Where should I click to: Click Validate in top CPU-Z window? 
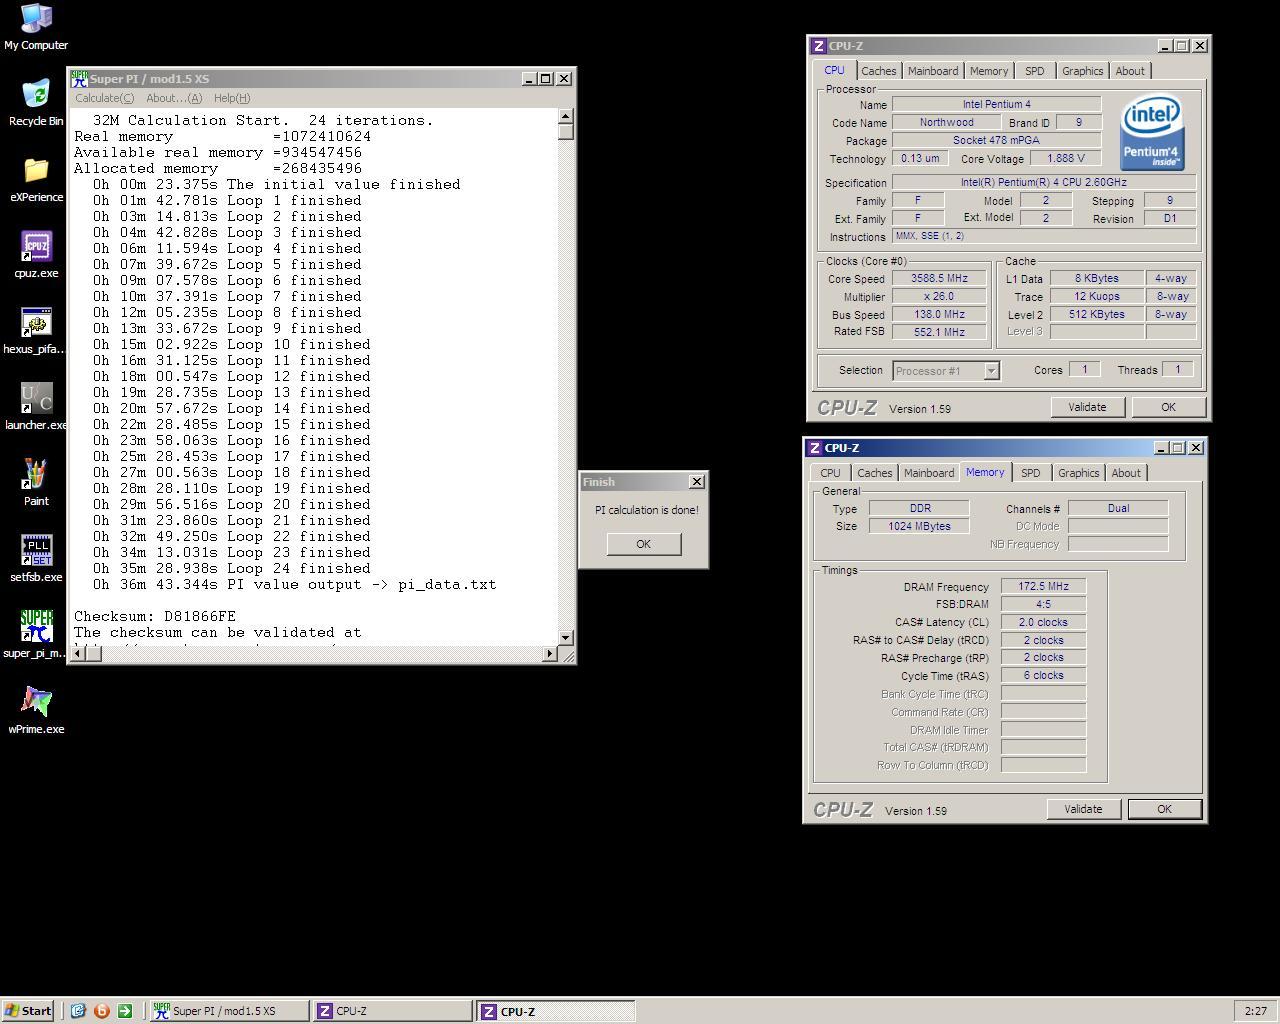point(1087,407)
